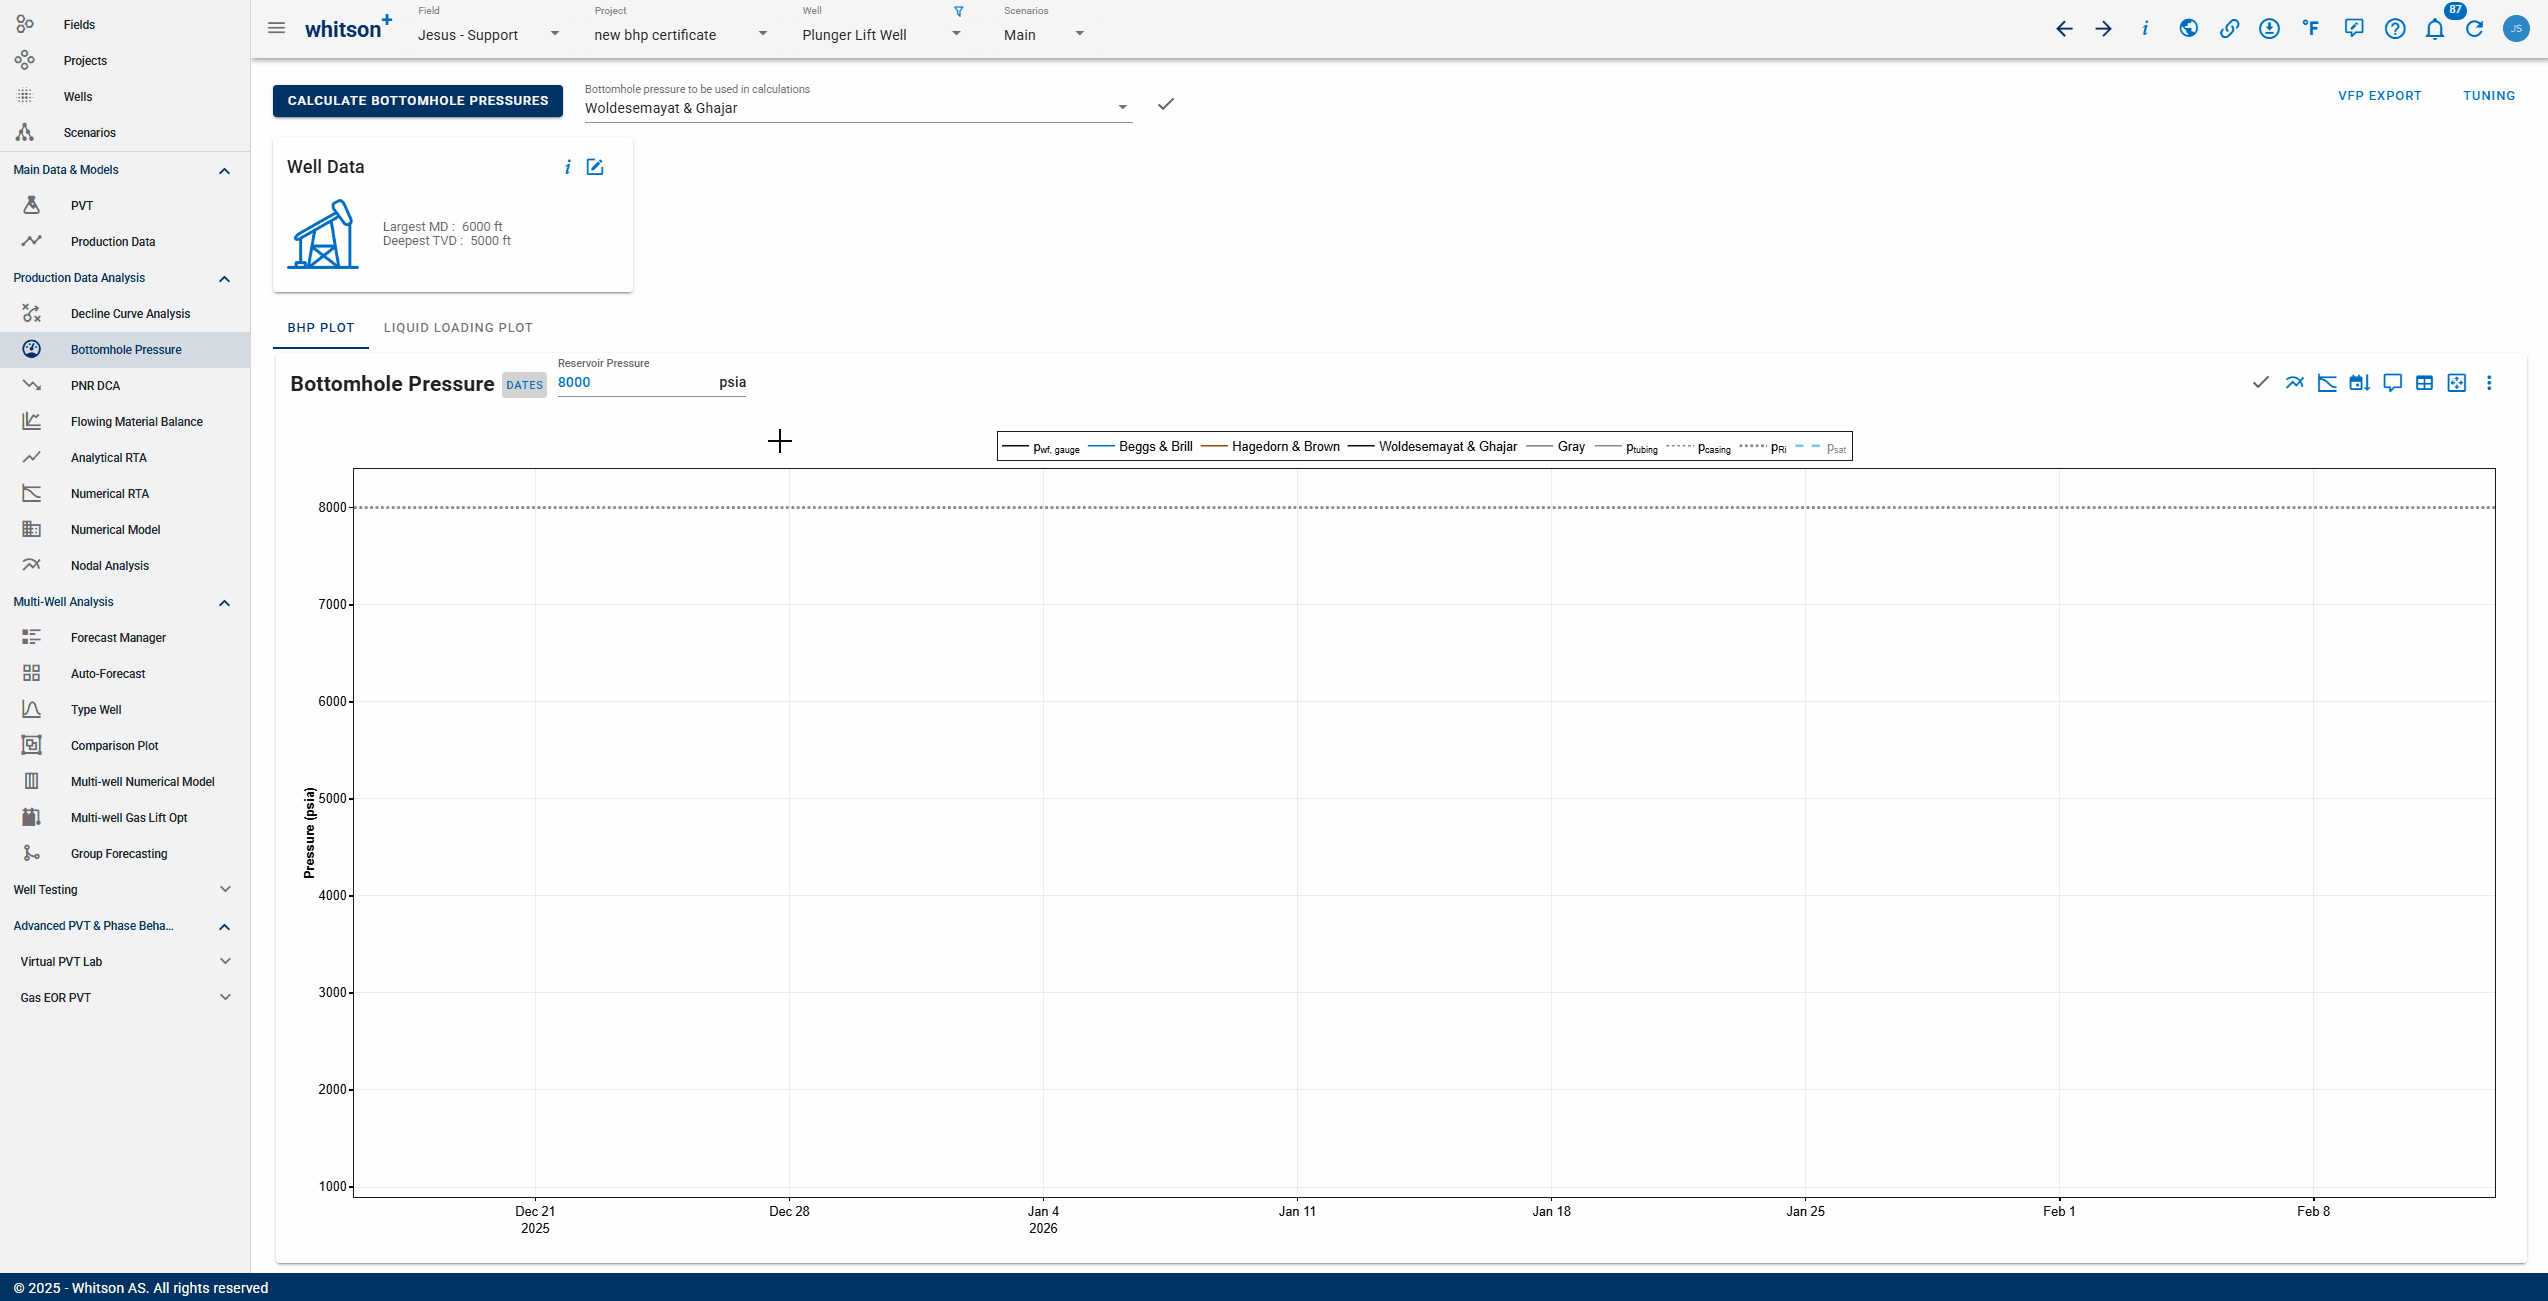Toggle Hagedorn & Brown legend entry
2548x1301 pixels.
pos(1285,447)
